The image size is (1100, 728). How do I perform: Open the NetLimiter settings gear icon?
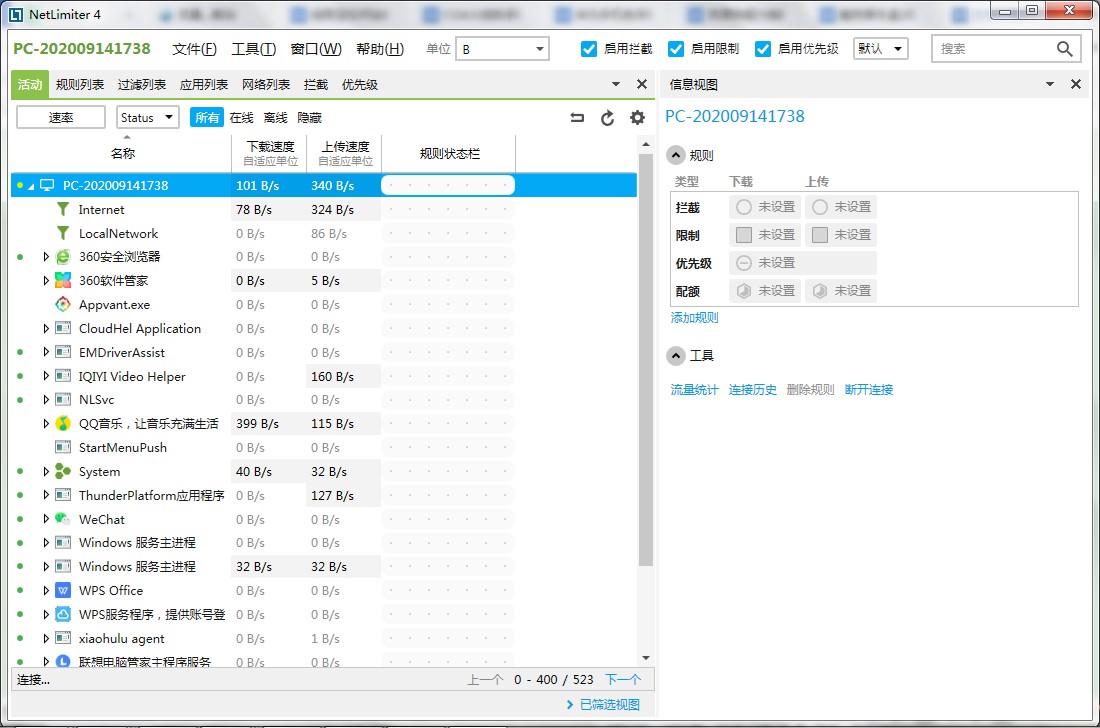click(636, 117)
